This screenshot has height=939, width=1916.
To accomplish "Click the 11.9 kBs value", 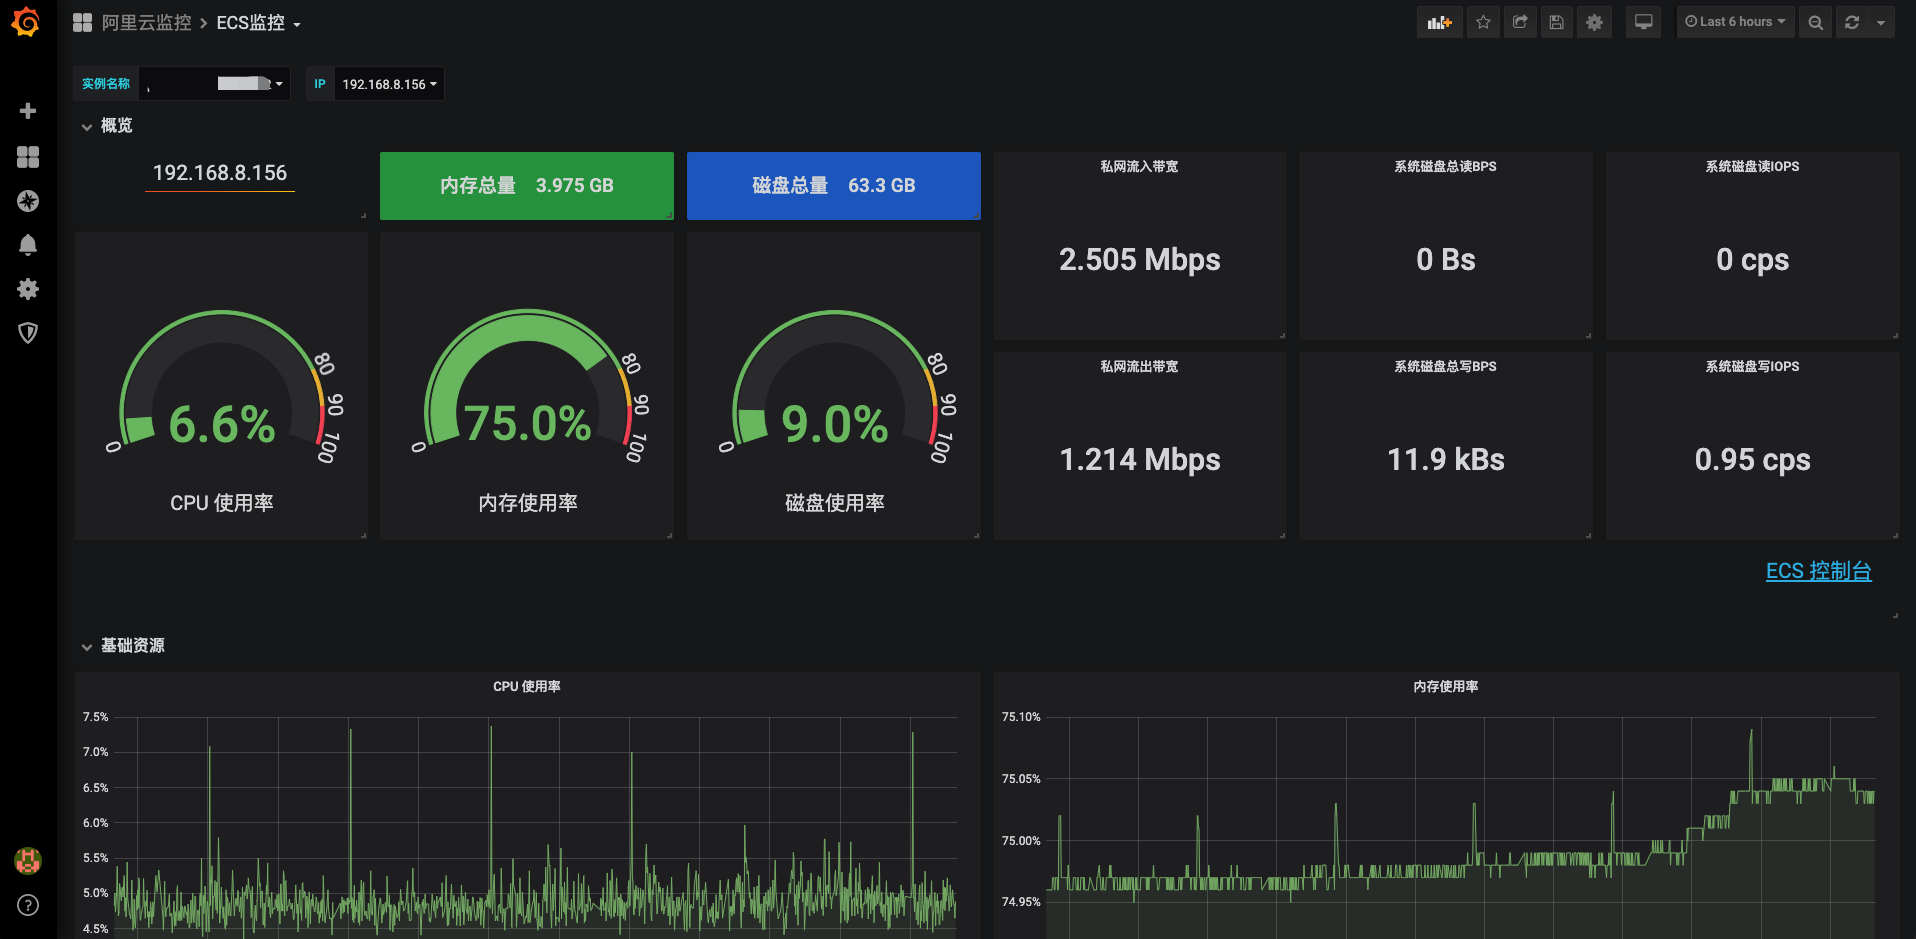I will point(1445,460).
